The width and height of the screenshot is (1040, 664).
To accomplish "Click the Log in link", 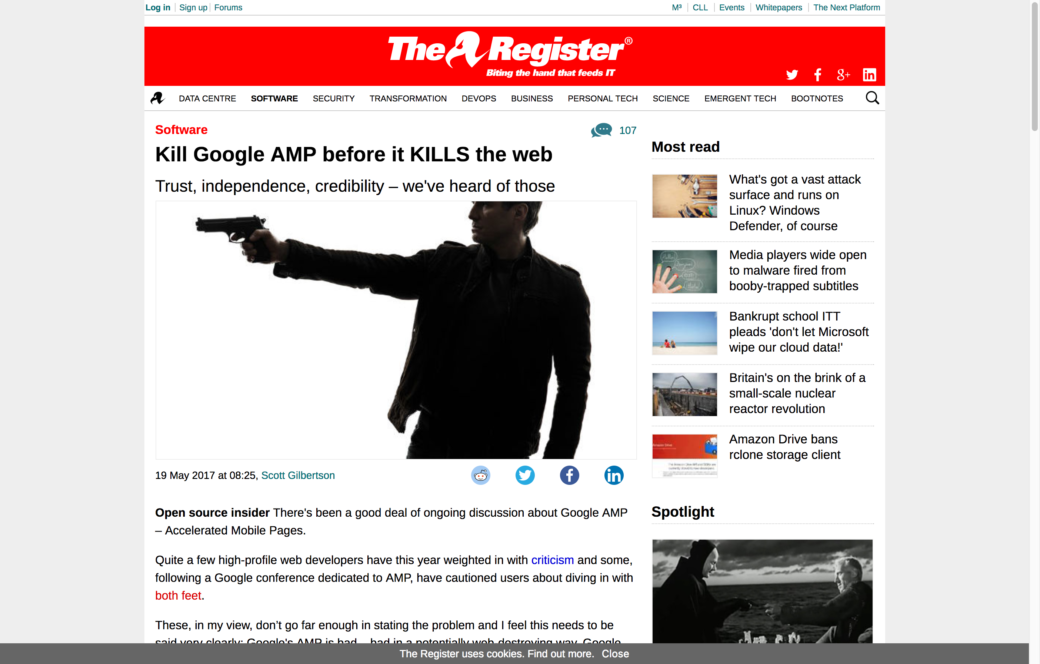I will 158,7.
